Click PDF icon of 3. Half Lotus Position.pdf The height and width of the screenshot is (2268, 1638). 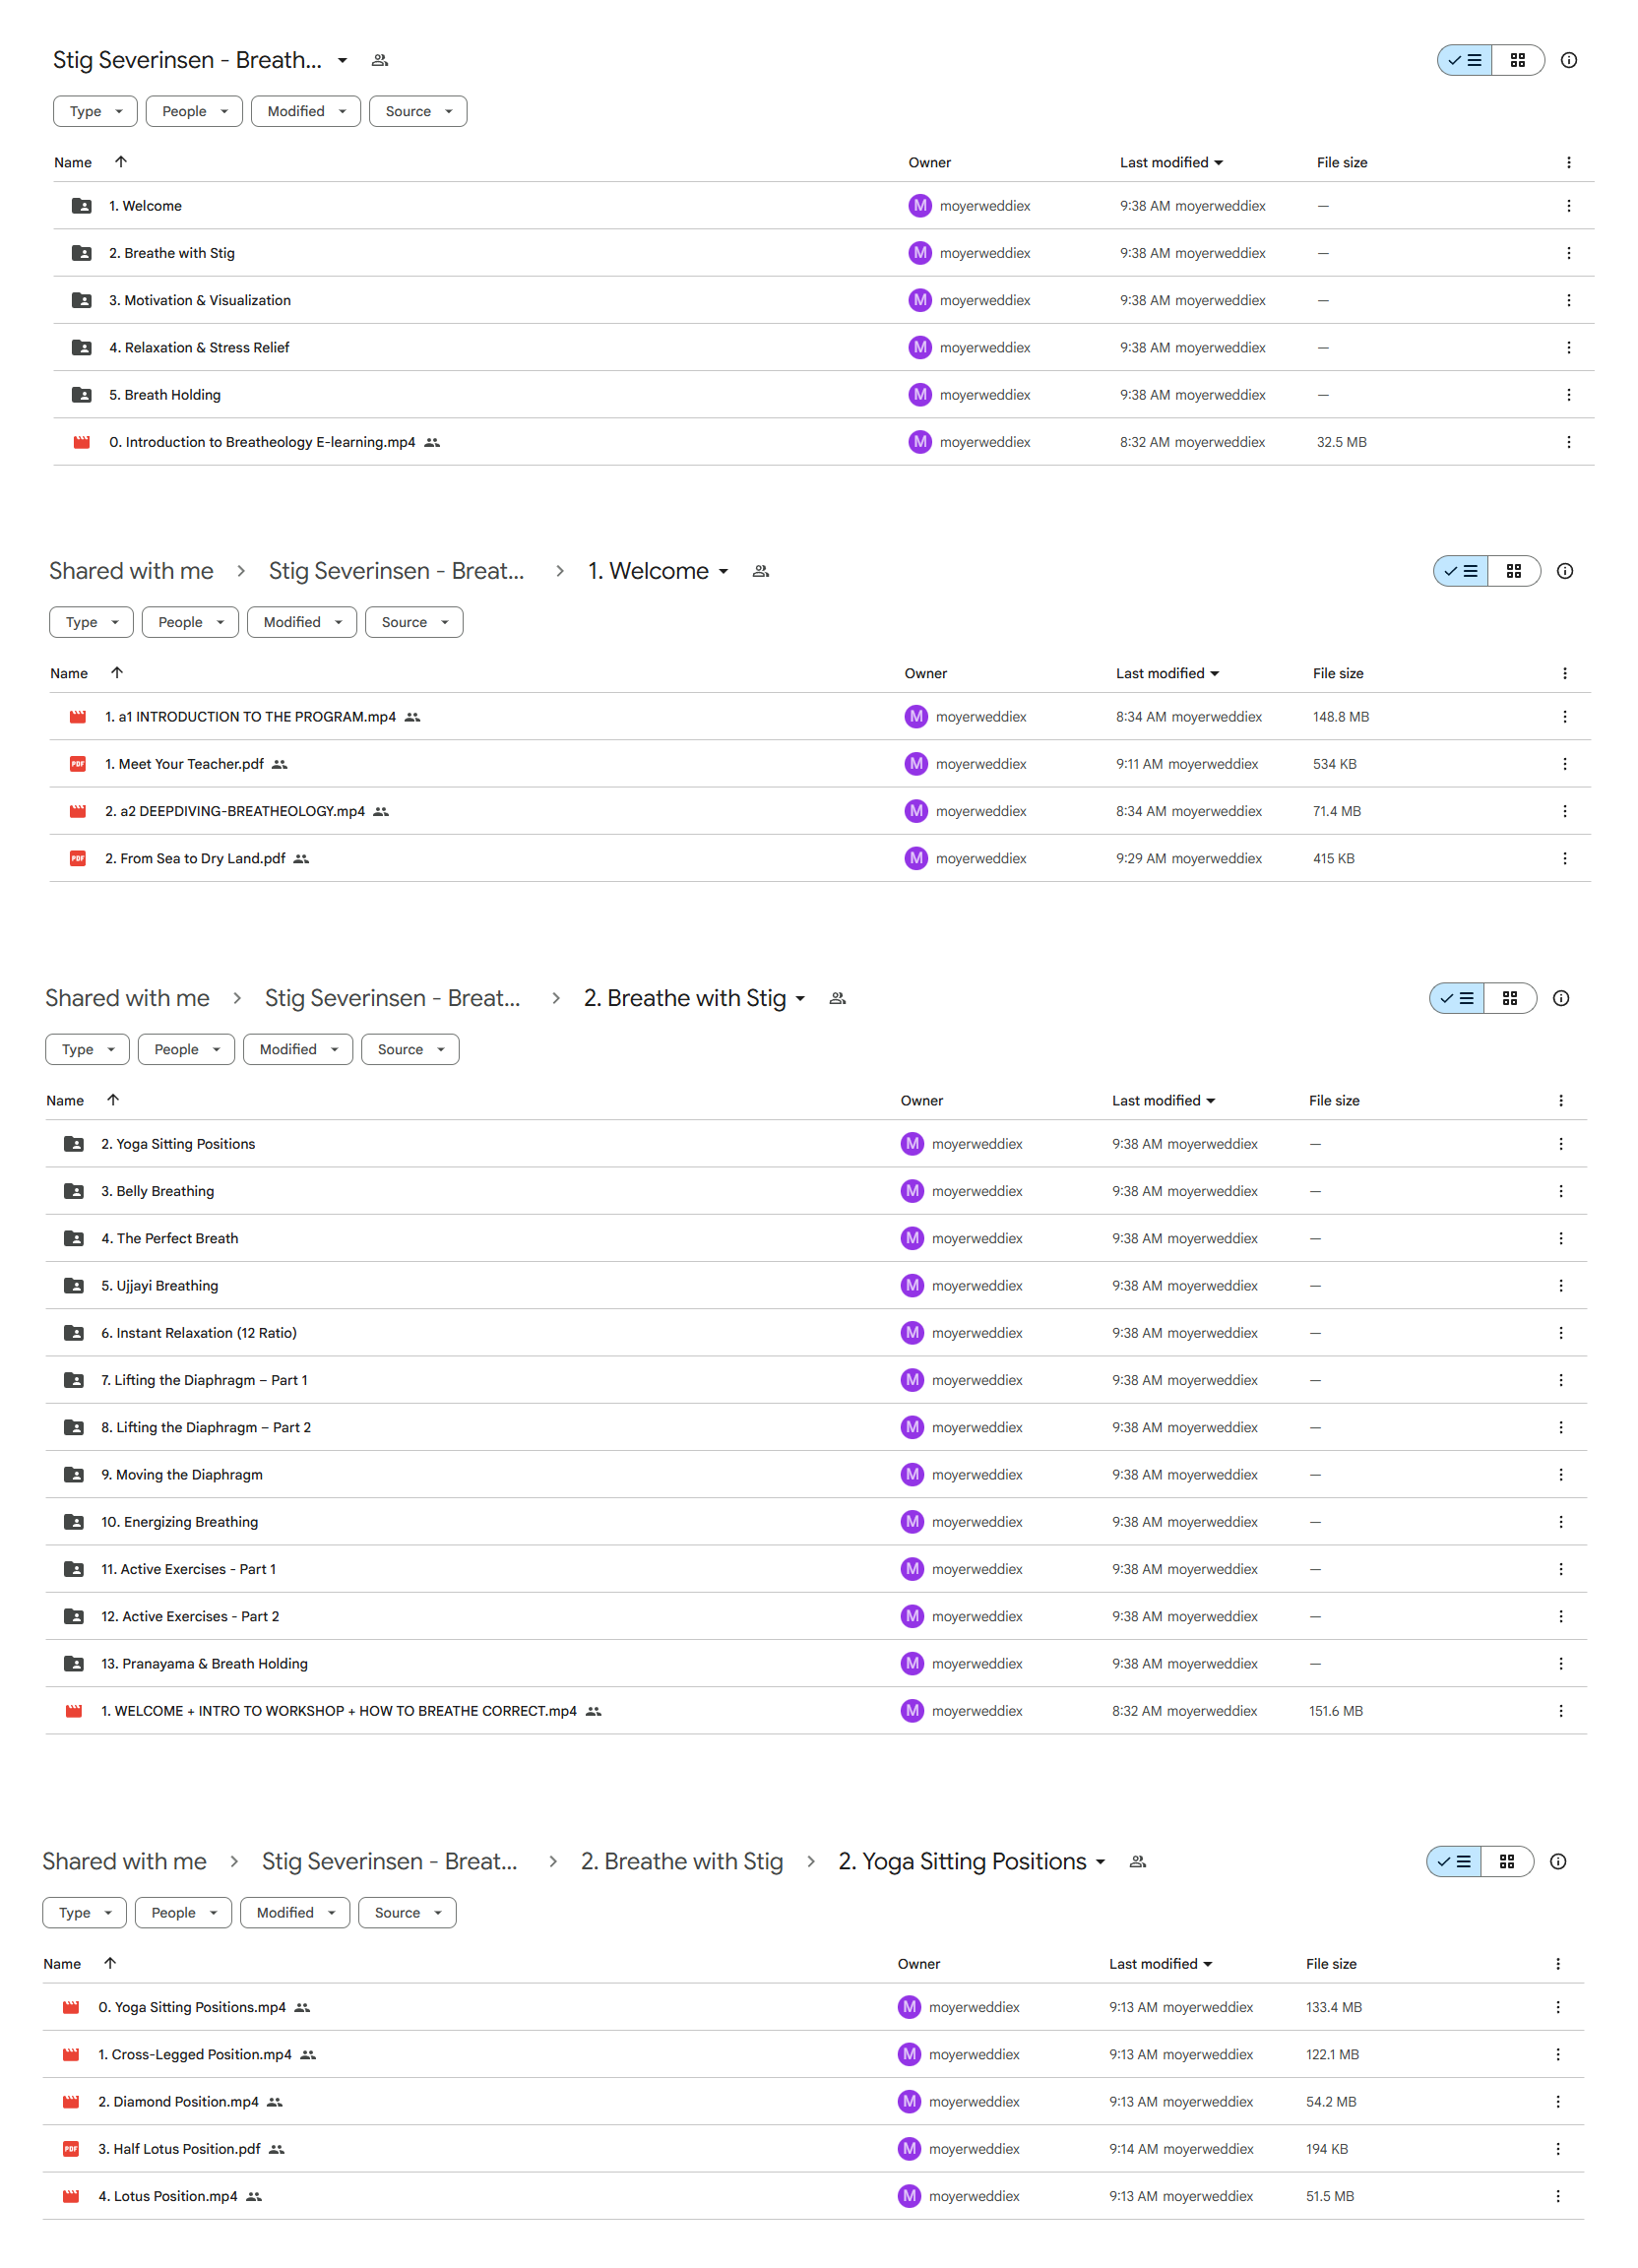[x=71, y=2149]
